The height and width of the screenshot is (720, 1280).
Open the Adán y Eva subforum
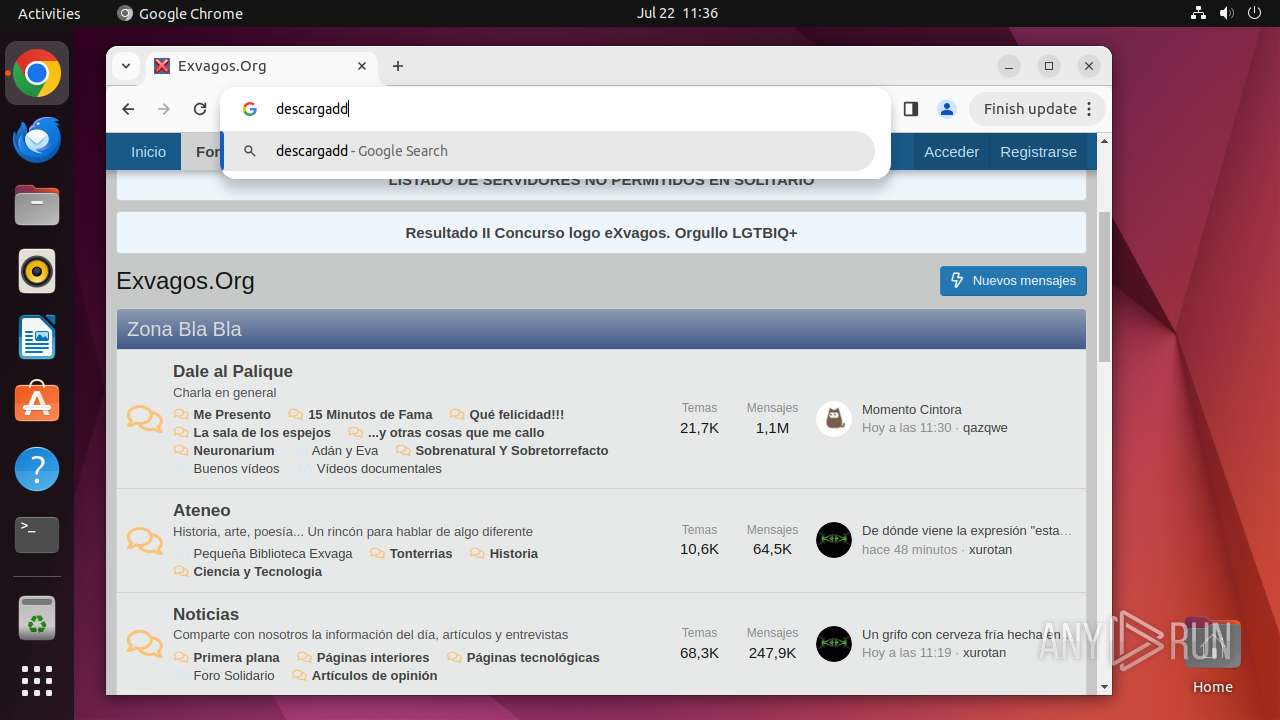click(x=345, y=450)
